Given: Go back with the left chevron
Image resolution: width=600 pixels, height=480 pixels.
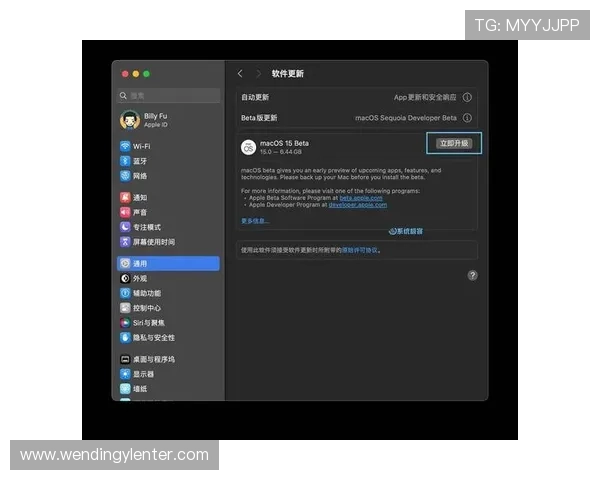Looking at the screenshot, I should [240, 73].
